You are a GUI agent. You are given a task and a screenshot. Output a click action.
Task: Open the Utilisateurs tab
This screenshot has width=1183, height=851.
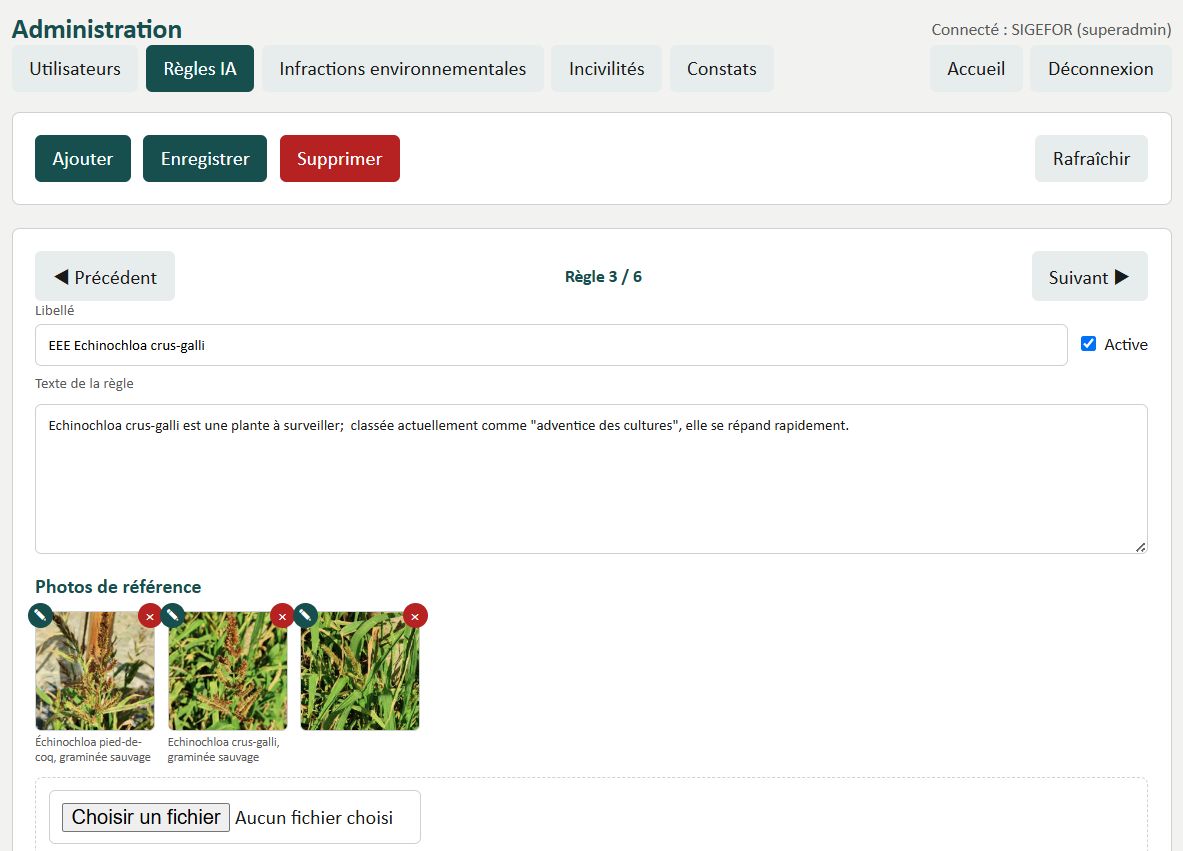[x=75, y=69]
